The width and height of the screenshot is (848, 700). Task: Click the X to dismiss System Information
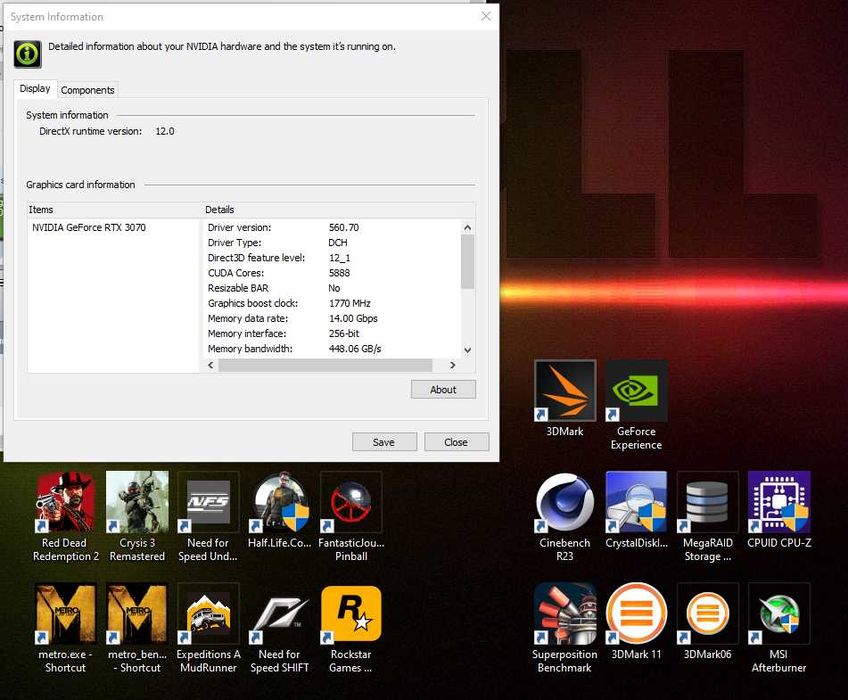486,16
